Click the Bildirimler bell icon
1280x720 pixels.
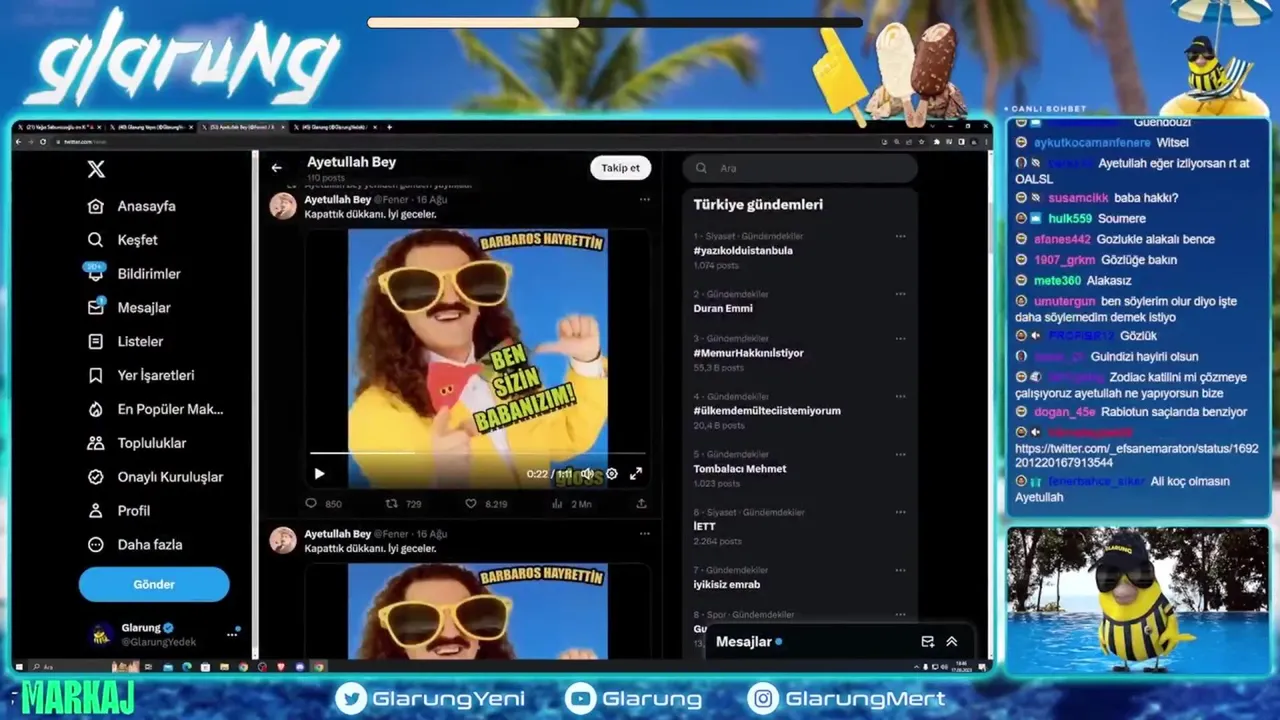96,274
